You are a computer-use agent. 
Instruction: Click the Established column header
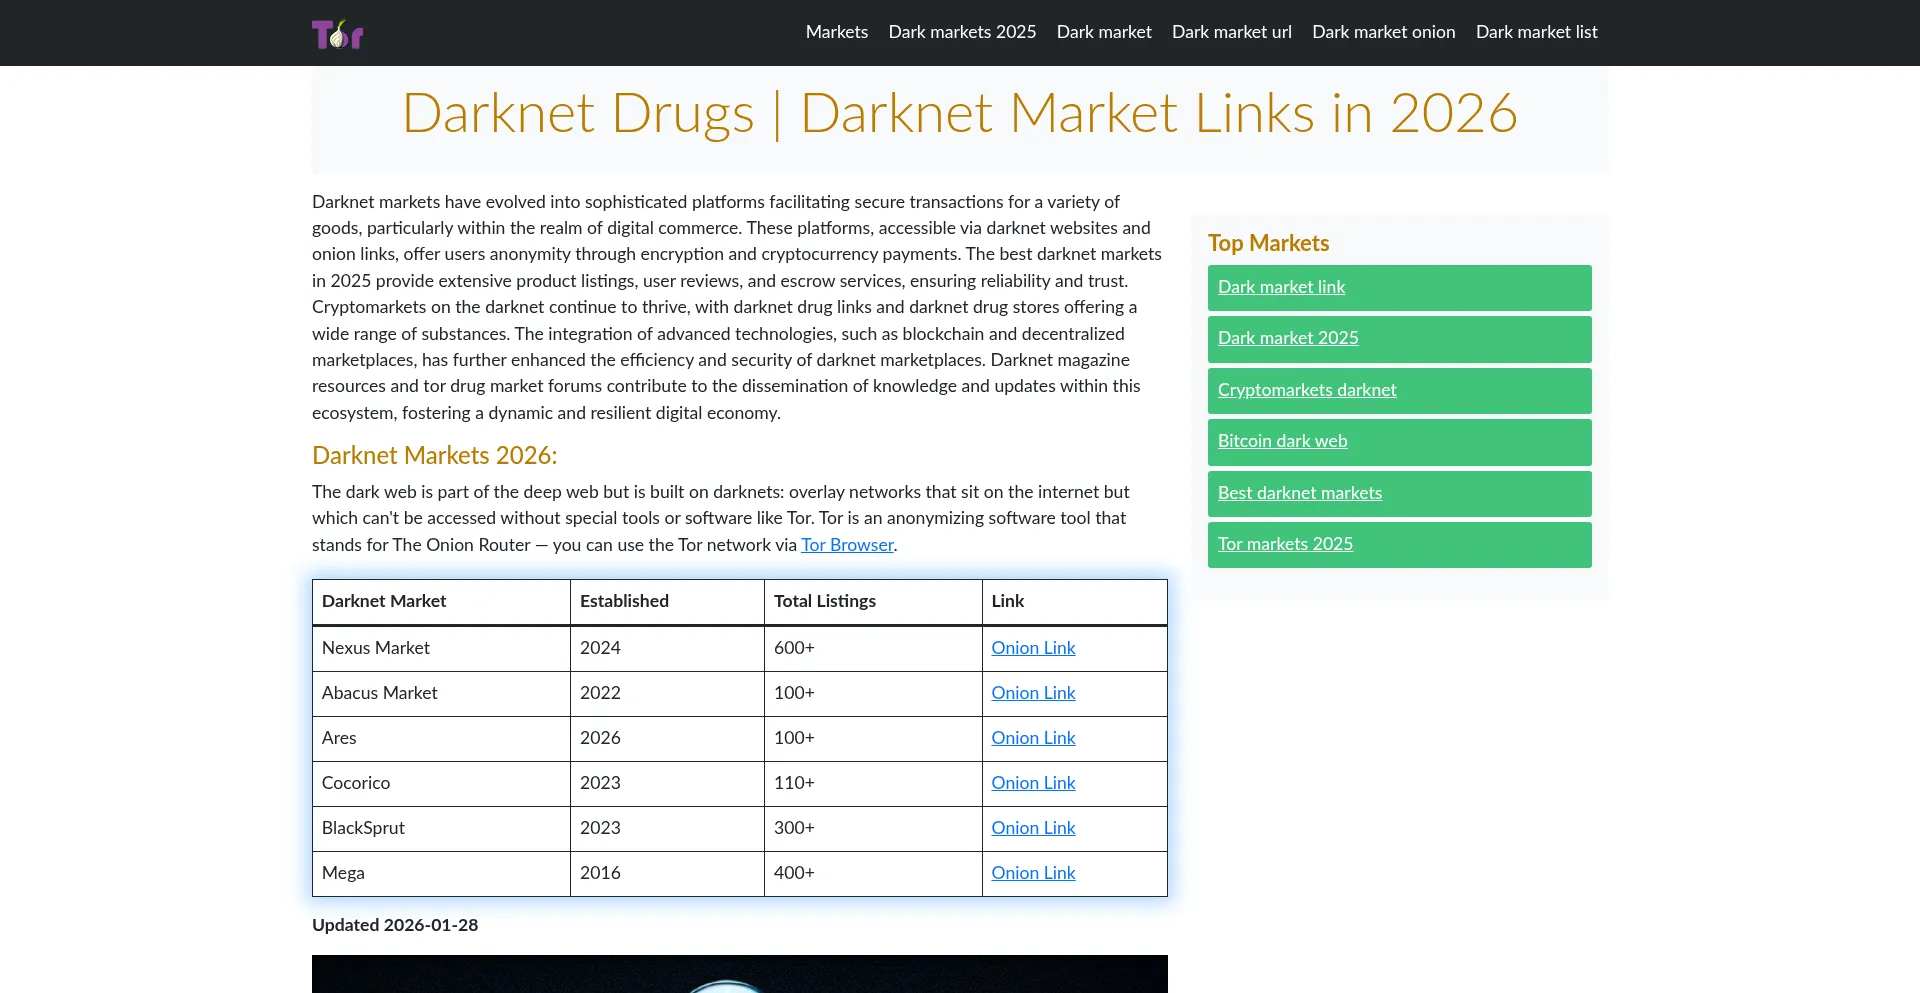(x=667, y=602)
